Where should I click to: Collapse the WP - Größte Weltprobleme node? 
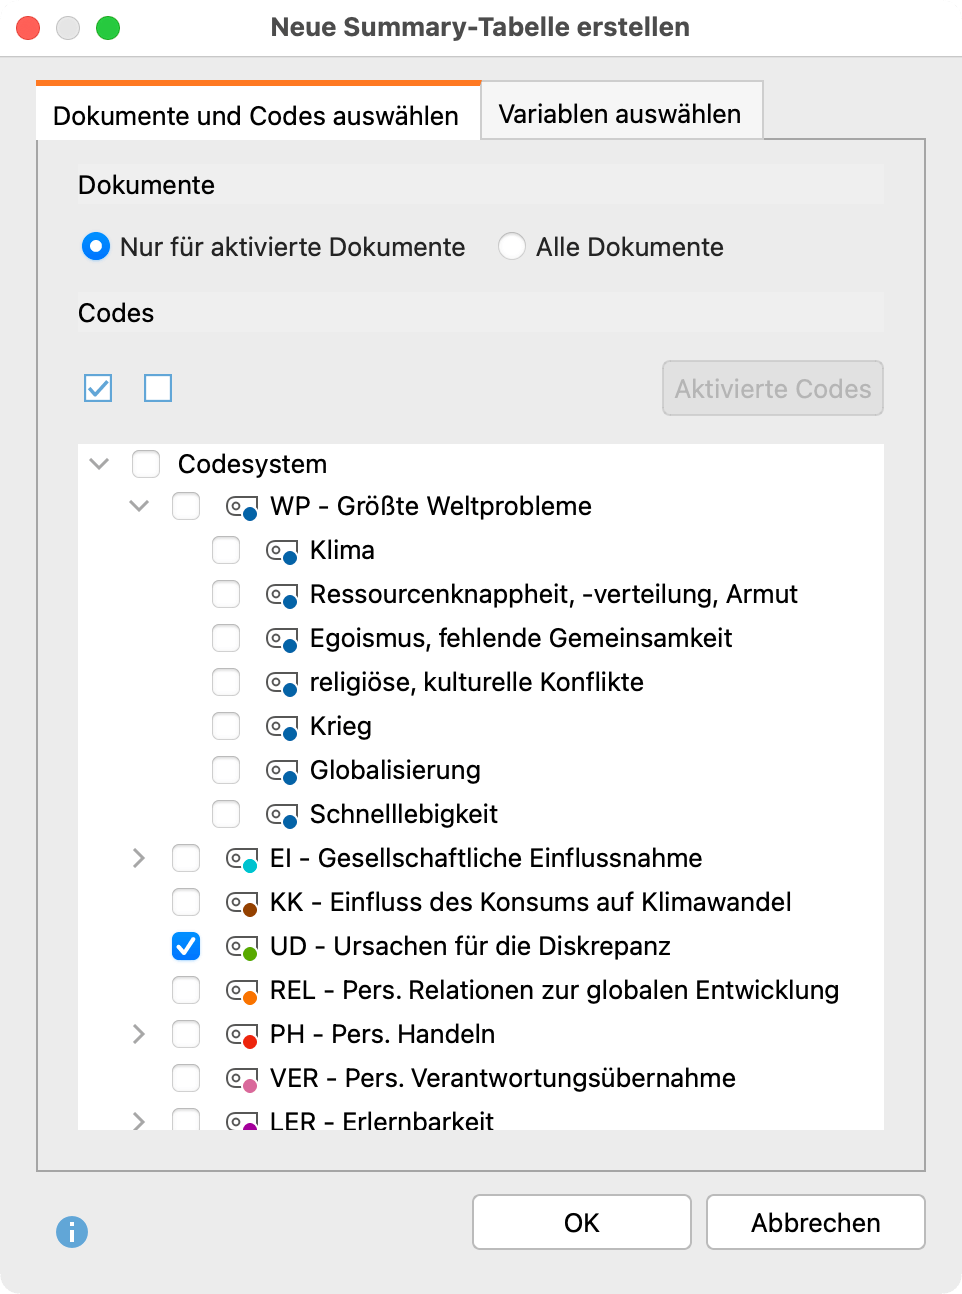click(139, 506)
